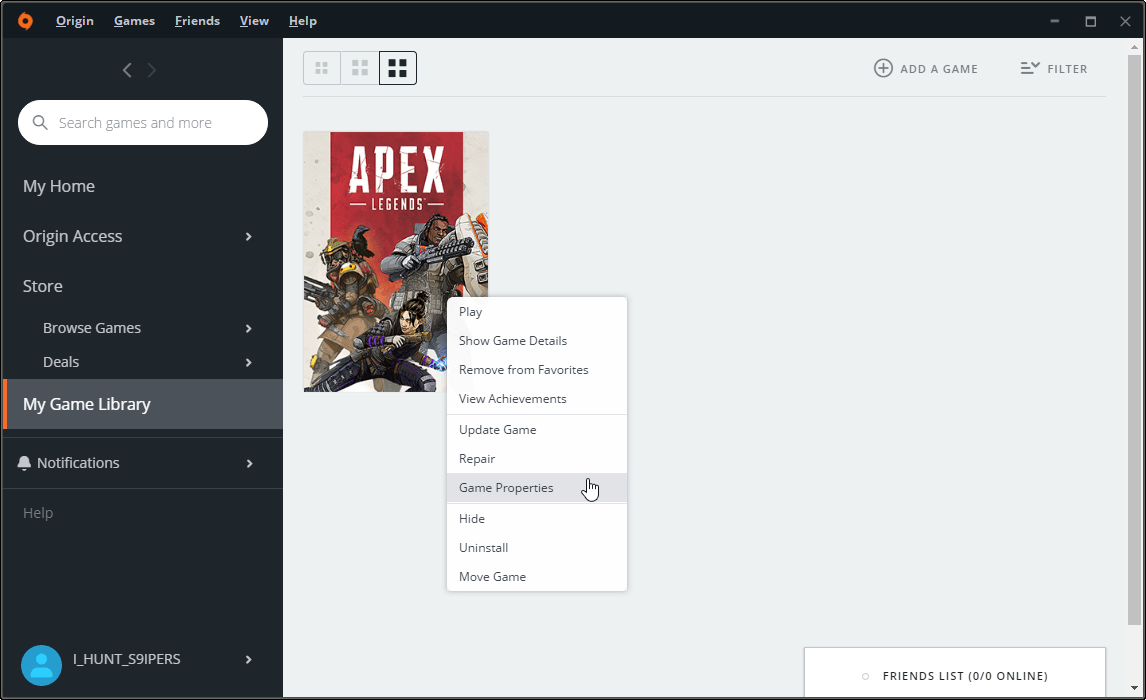Click the plus icon next to Add a Game
Image resolution: width=1146 pixels, height=700 pixels.
(x=883, y=68)
